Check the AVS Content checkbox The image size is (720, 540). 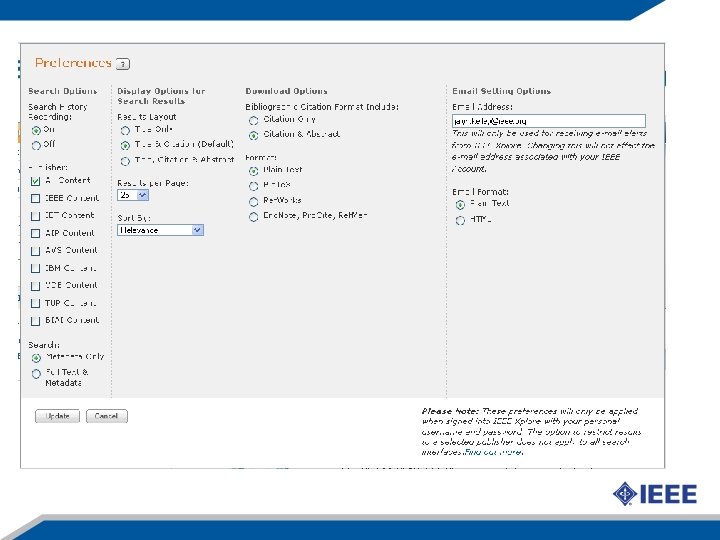35,251
